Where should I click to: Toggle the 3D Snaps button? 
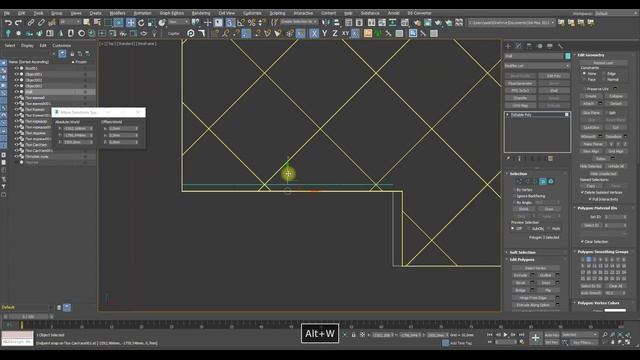pos(230,22)
